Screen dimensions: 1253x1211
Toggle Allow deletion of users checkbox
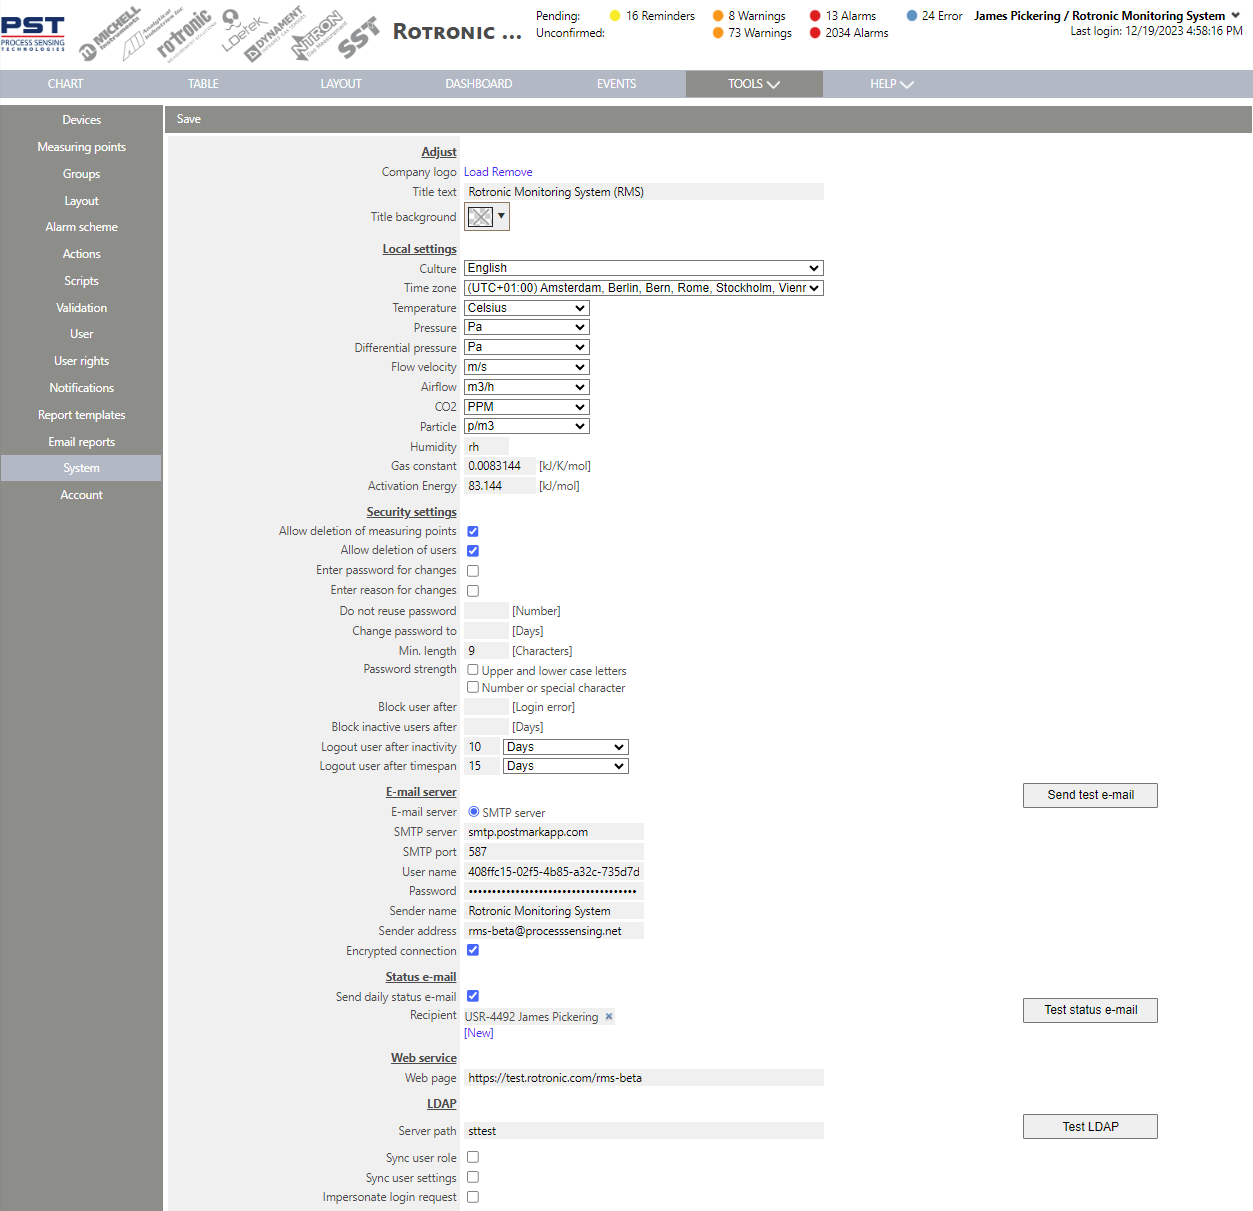tap(473, 551)
